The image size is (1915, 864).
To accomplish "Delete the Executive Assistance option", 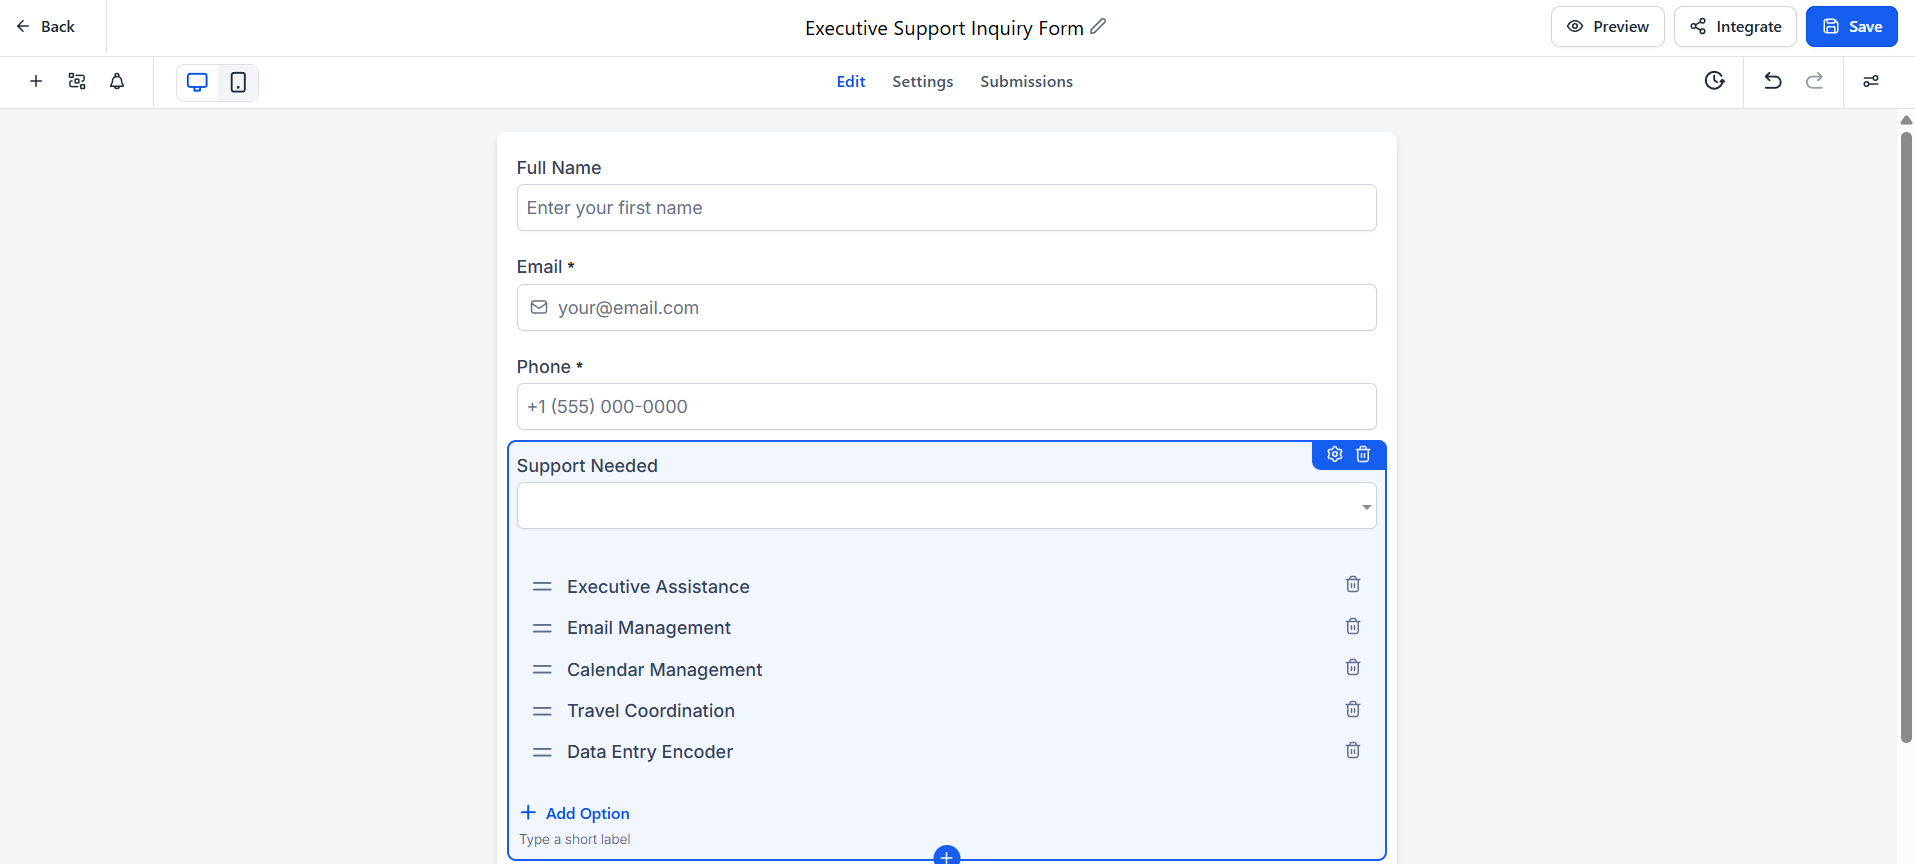I will [1353, 584].
